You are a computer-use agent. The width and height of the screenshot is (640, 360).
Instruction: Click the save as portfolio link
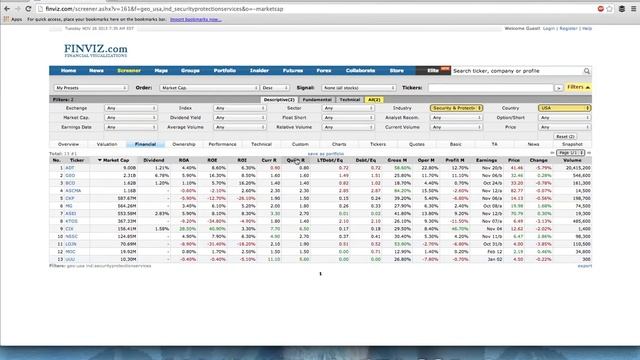(x=326, y=154)
